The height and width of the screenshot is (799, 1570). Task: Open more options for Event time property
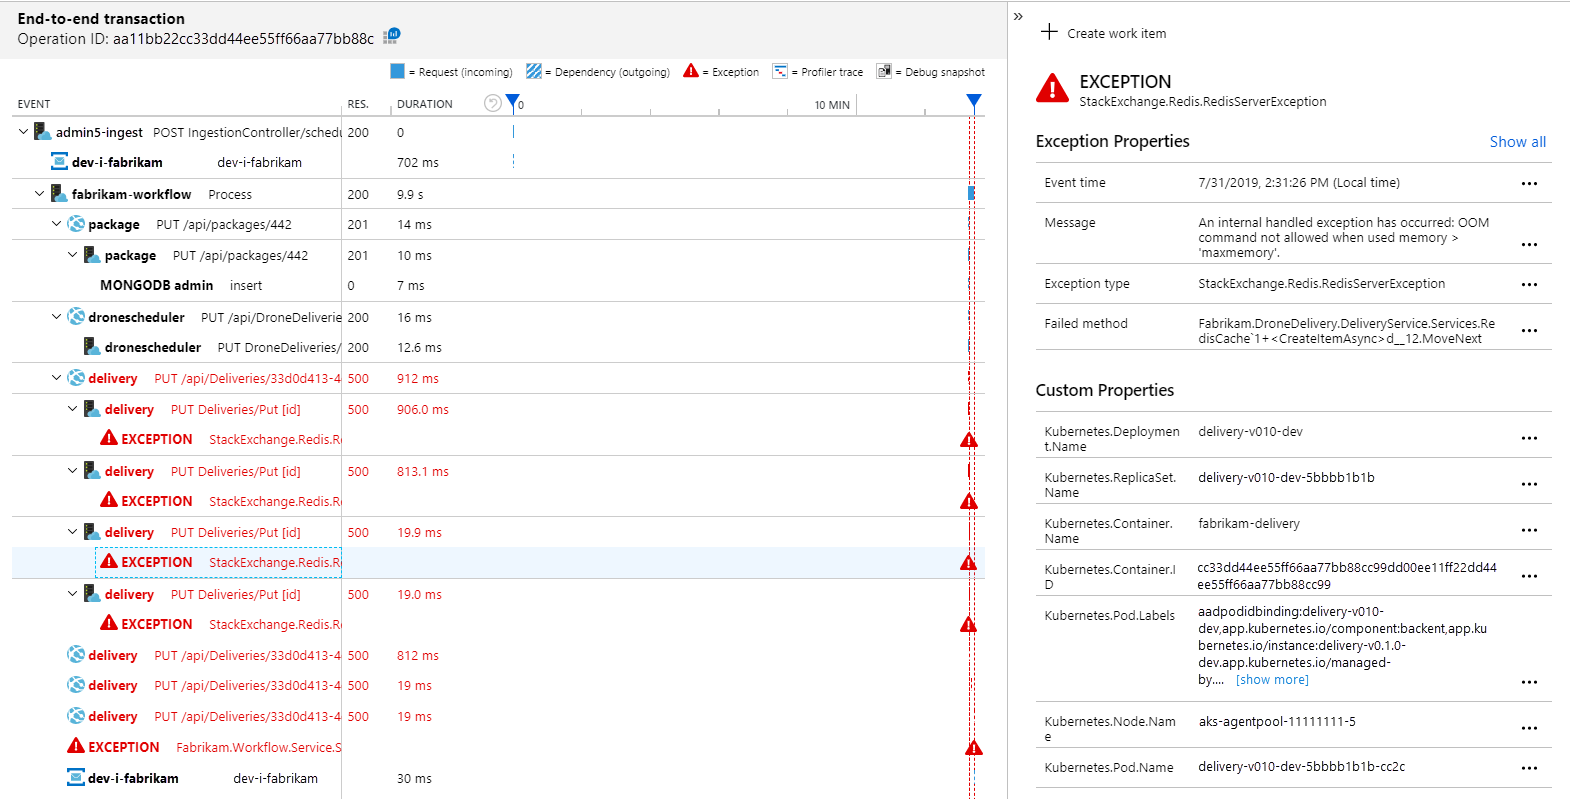tap(1529, 184)
